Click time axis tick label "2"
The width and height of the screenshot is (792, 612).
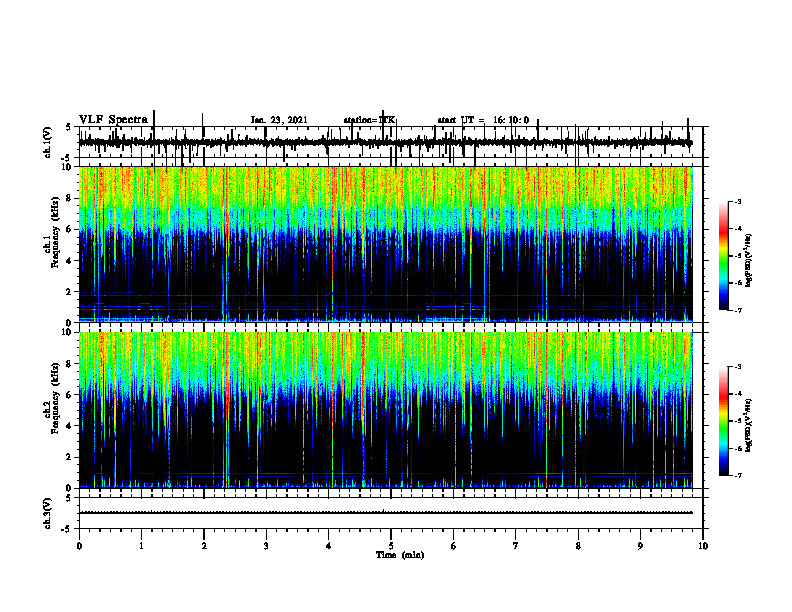coord(204,546)
